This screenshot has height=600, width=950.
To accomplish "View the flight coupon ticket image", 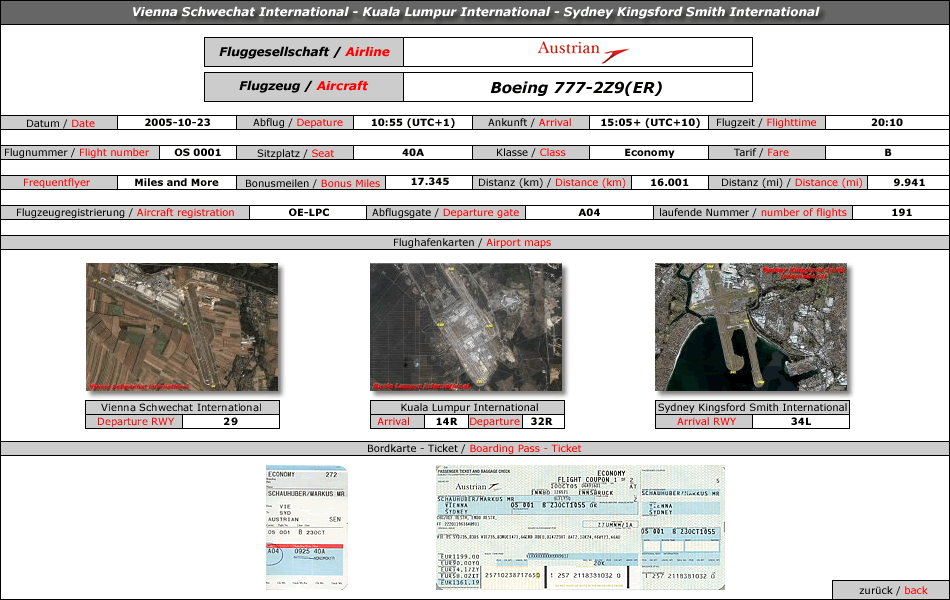I will (580, 527).
